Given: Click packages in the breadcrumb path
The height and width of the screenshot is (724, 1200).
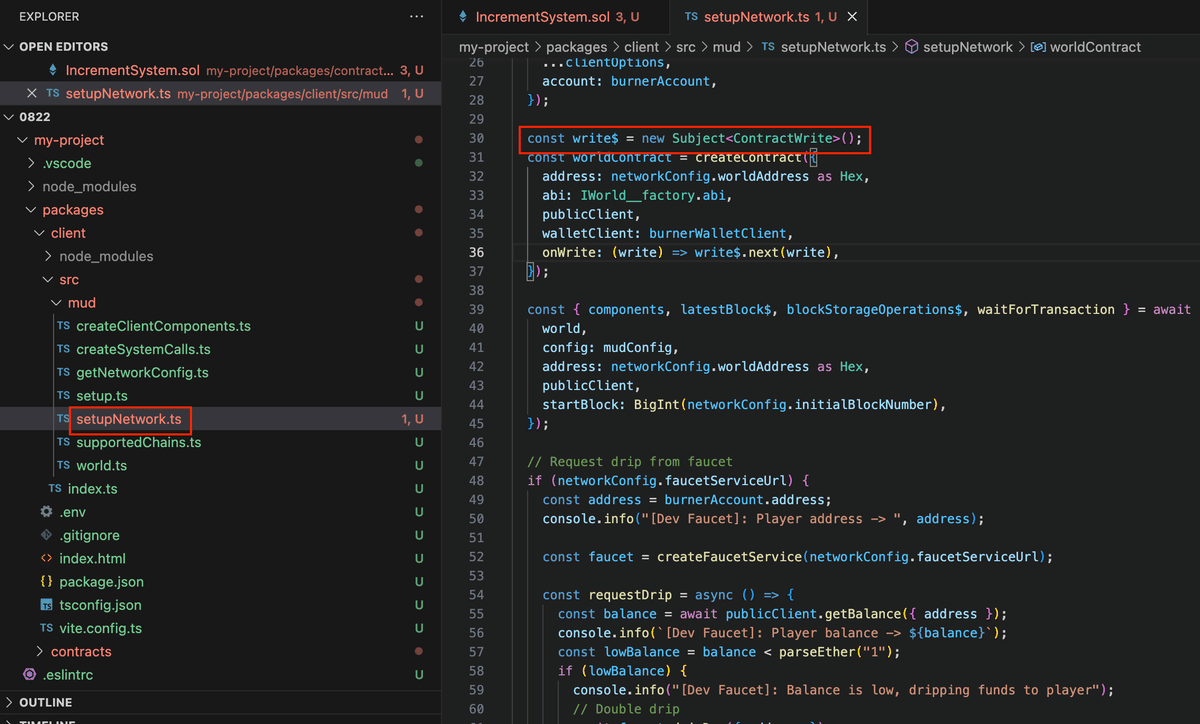Looking at the screenshot, I should pos(577,47).
